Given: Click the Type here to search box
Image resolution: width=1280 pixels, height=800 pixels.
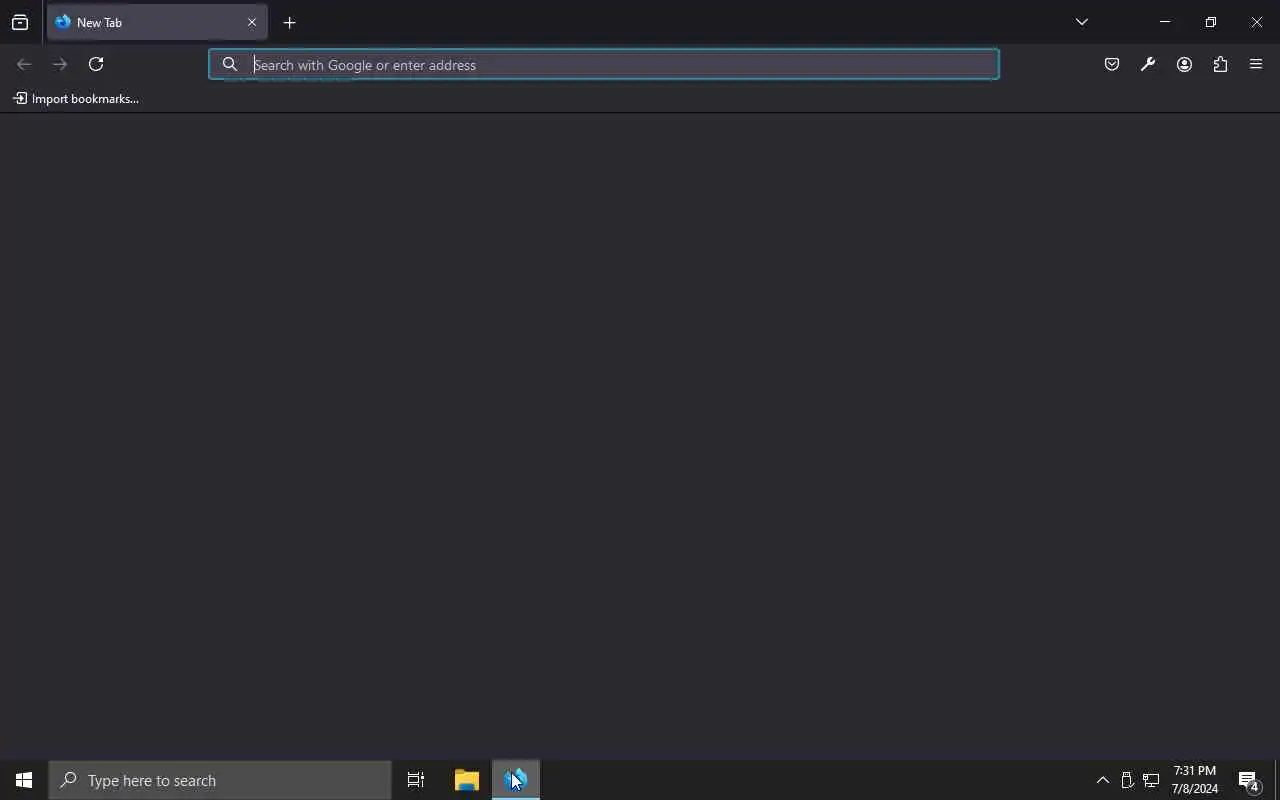Looking at the screenshot, I should [220, 780].
